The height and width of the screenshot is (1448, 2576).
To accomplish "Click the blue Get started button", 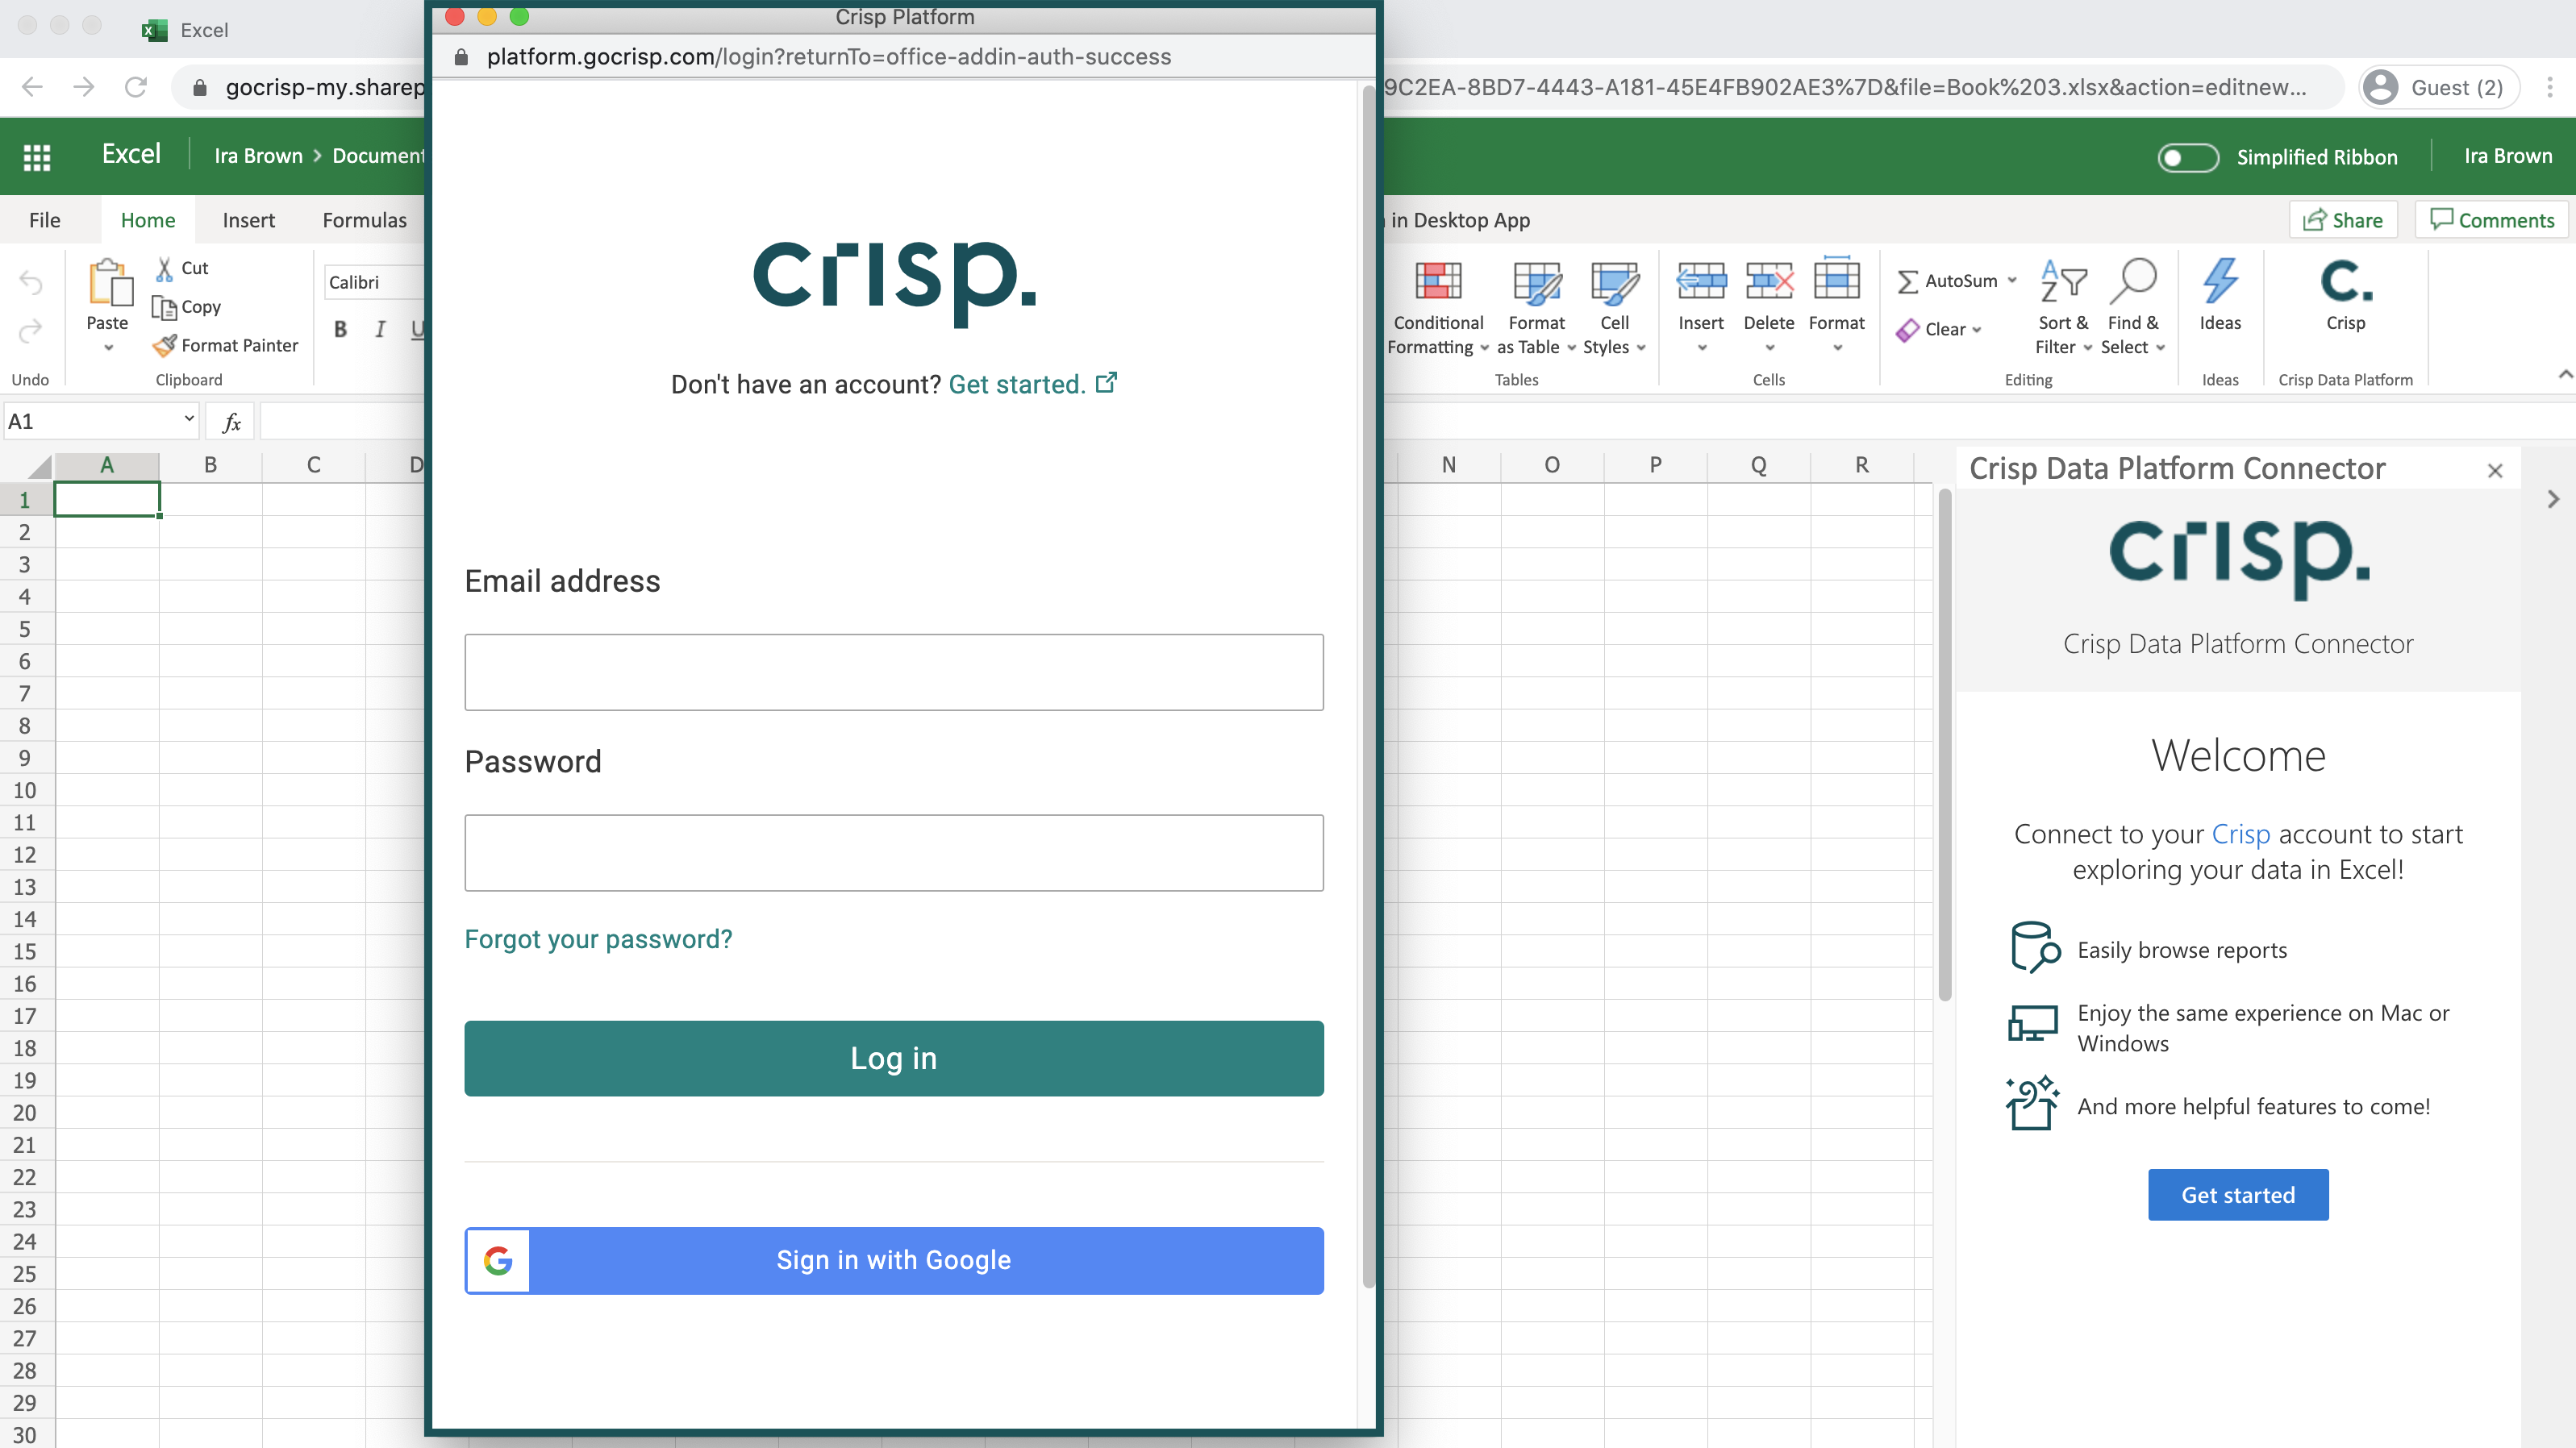I will (x=2237, y=1194).
